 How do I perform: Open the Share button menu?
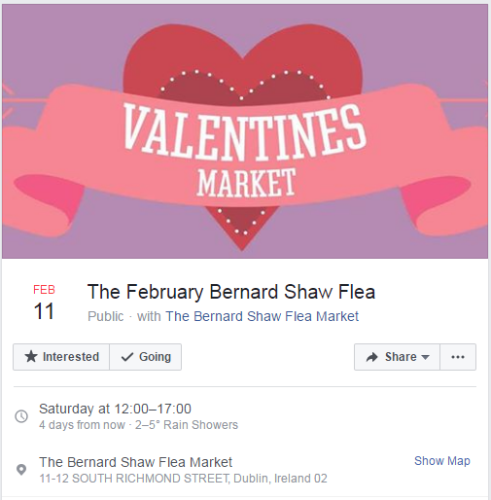coord(397,357)
